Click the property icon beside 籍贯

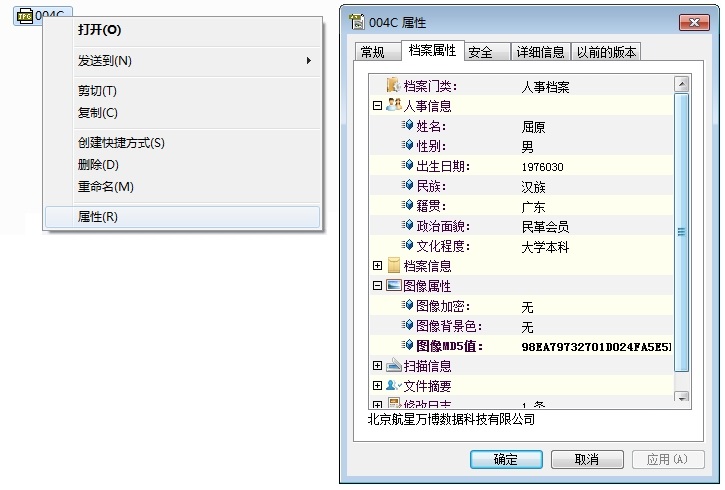coord(407,205)
